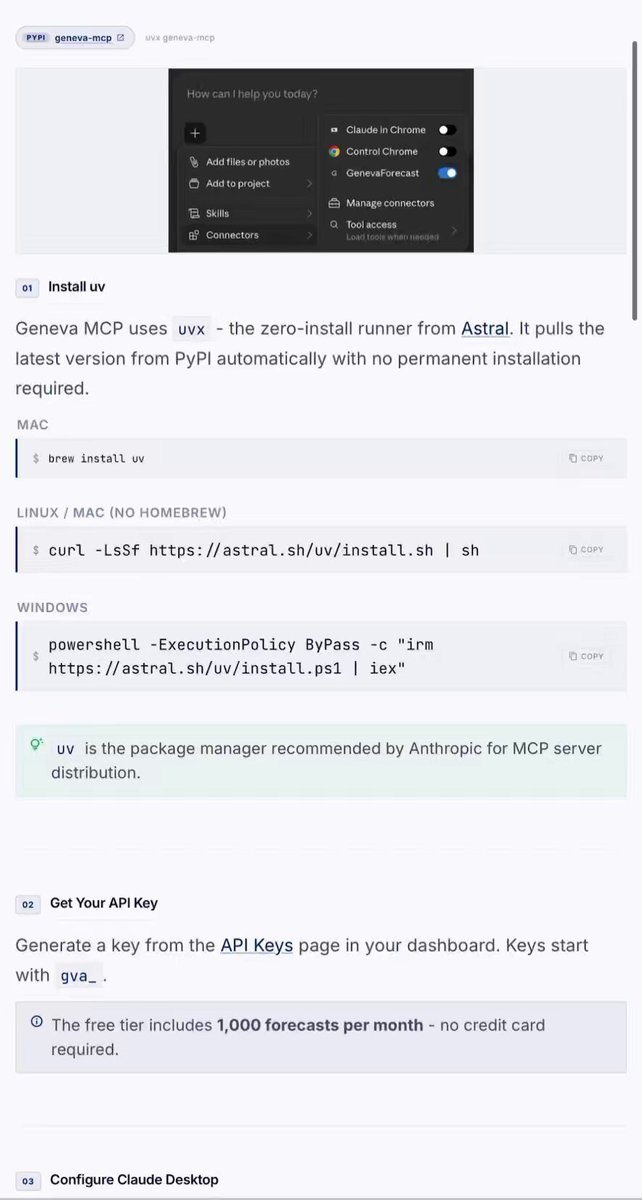Click the Tool access wrench icon

point(335,225)
